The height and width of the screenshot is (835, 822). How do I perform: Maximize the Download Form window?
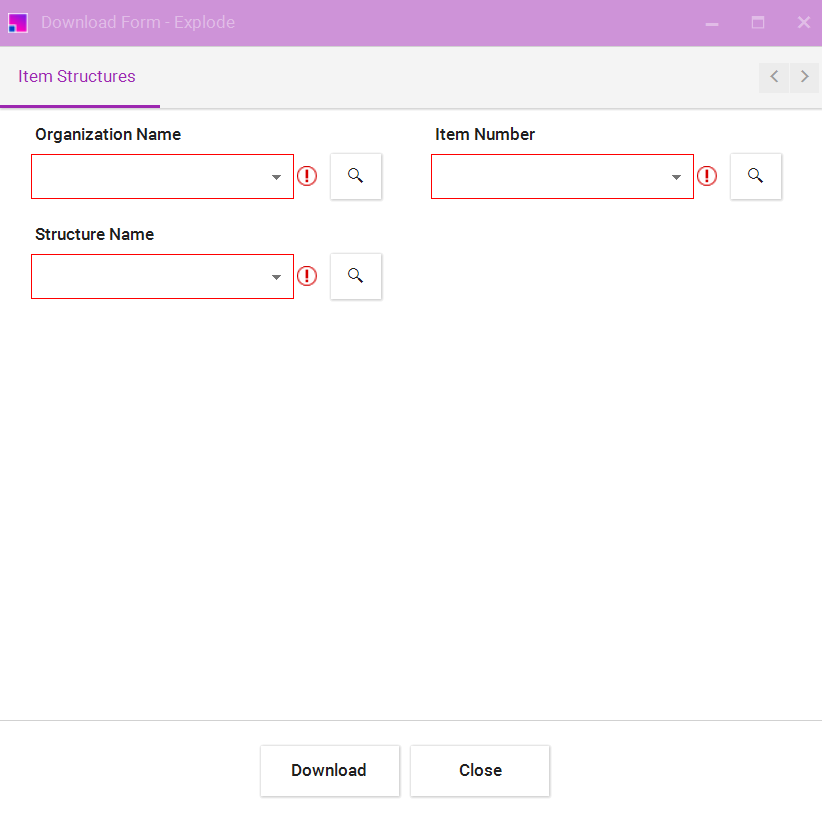tap(758, 23)
